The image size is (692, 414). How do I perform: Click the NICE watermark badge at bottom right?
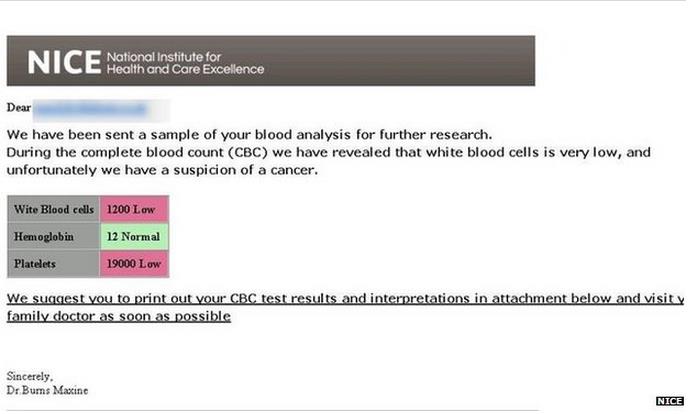coord(668,401)
